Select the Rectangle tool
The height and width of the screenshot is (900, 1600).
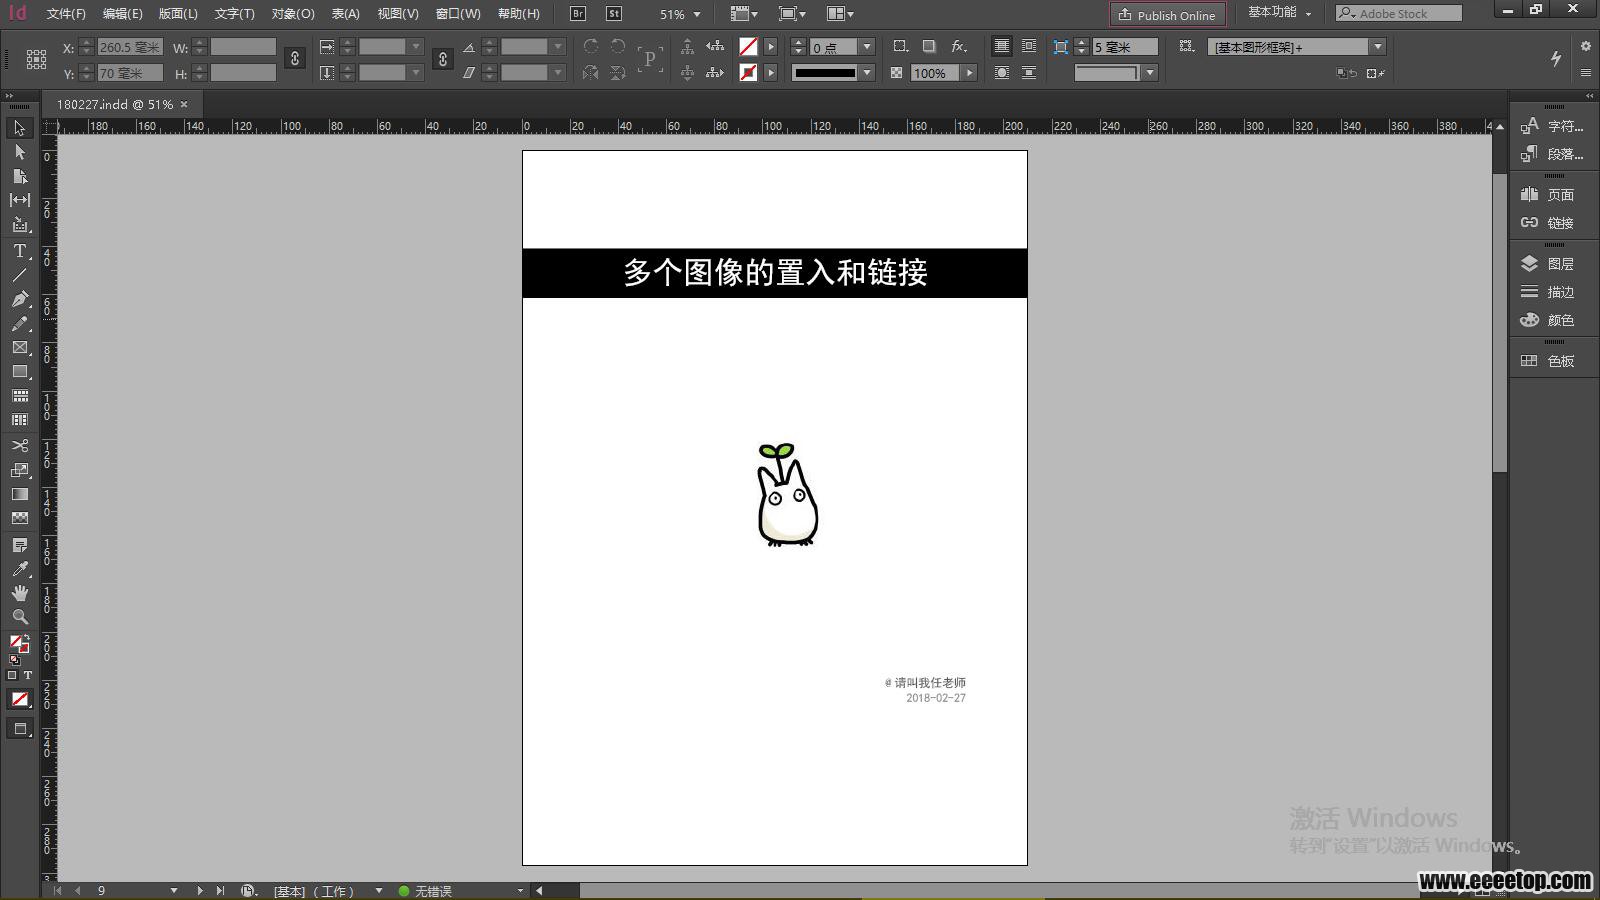pyautogui.click(x=19, y=371)
